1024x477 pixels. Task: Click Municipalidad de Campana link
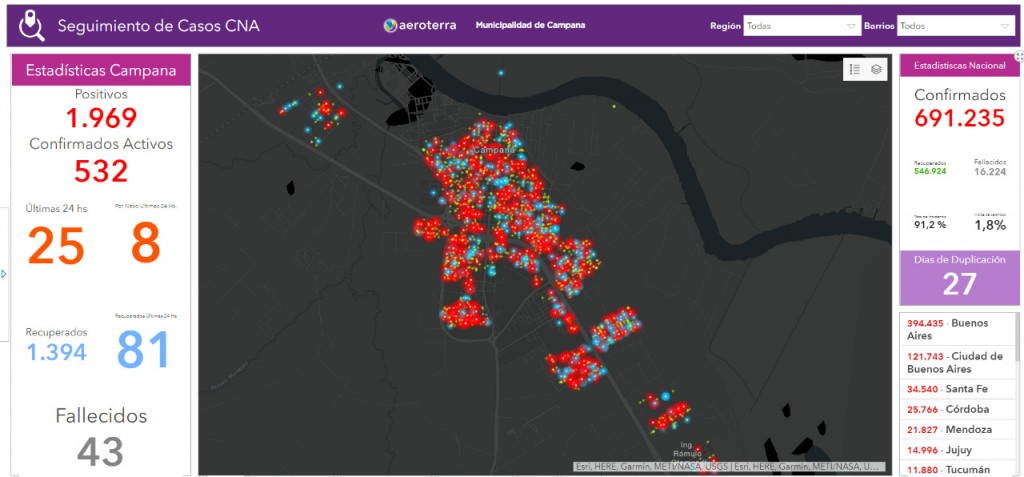click(x=530, y=25)
